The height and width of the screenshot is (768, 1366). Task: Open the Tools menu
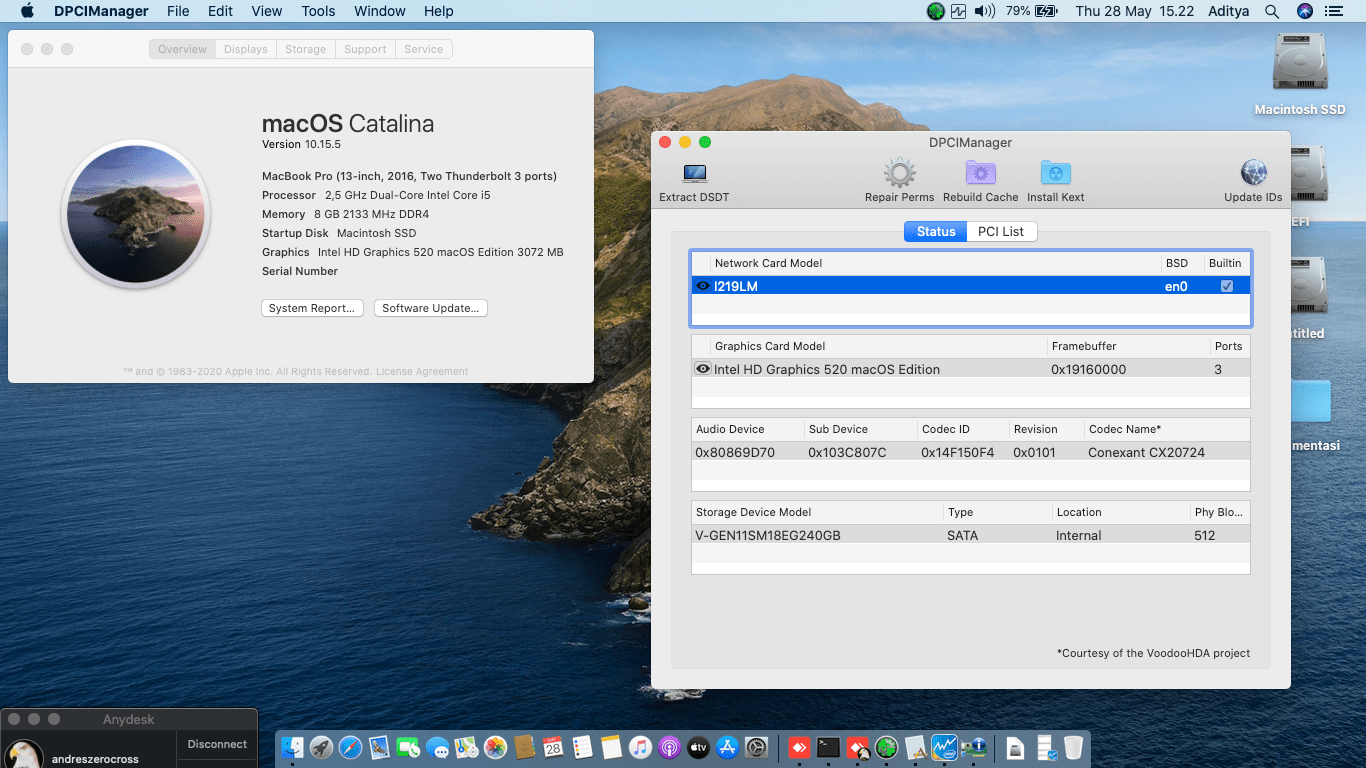tap(318, 11)
